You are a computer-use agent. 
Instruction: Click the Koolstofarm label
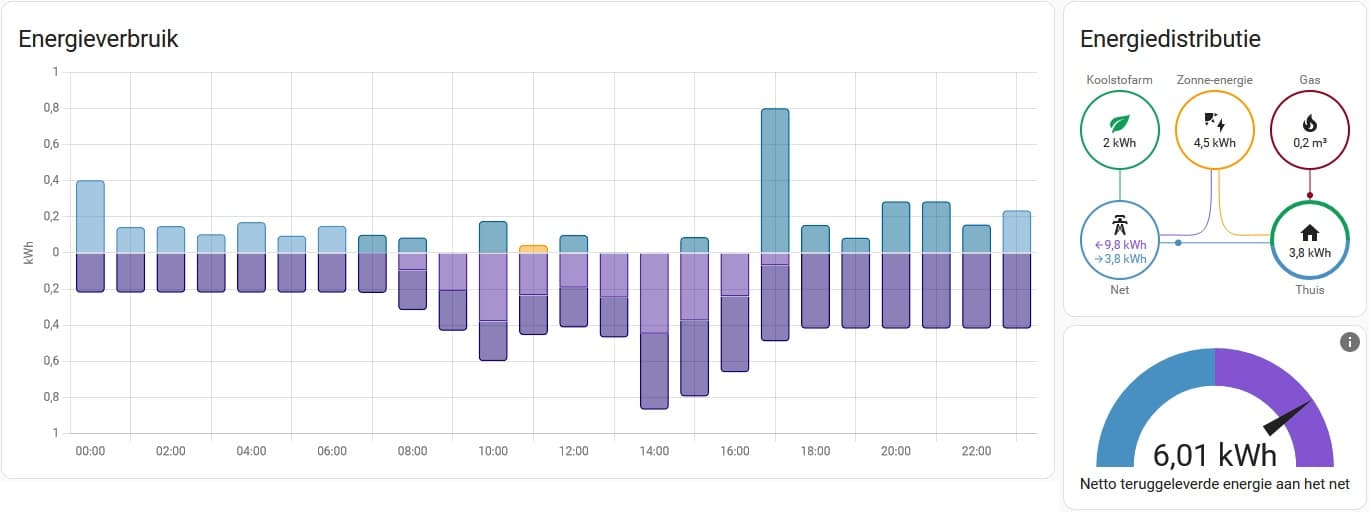(x=1119, y=80)
